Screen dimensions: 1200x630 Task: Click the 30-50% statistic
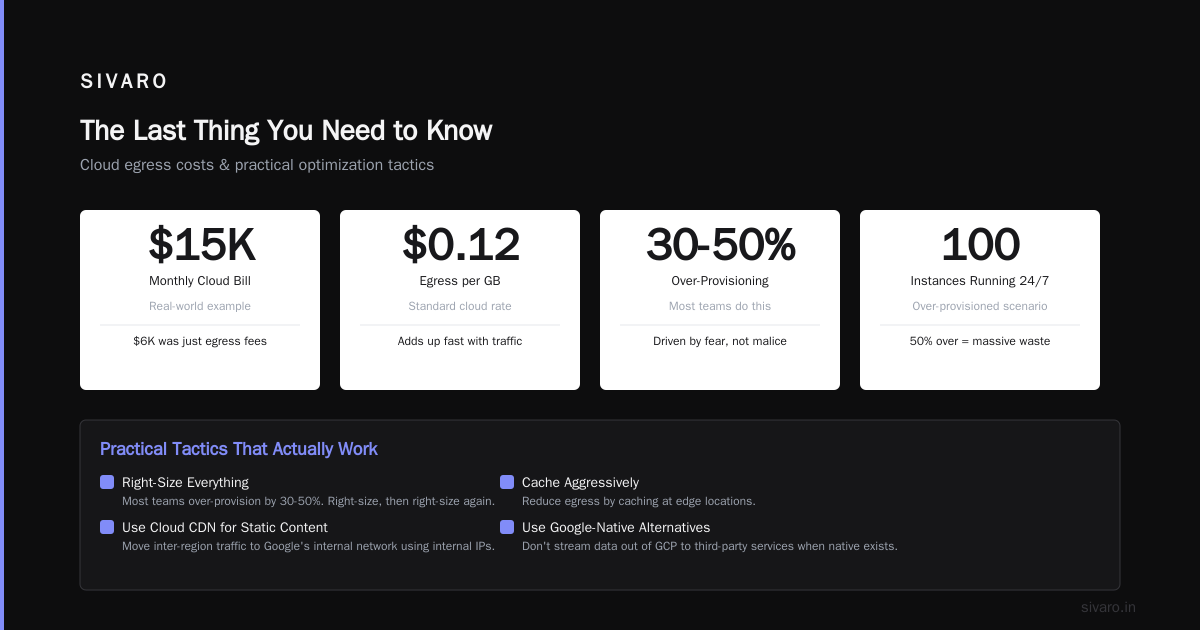click(720, 245)
